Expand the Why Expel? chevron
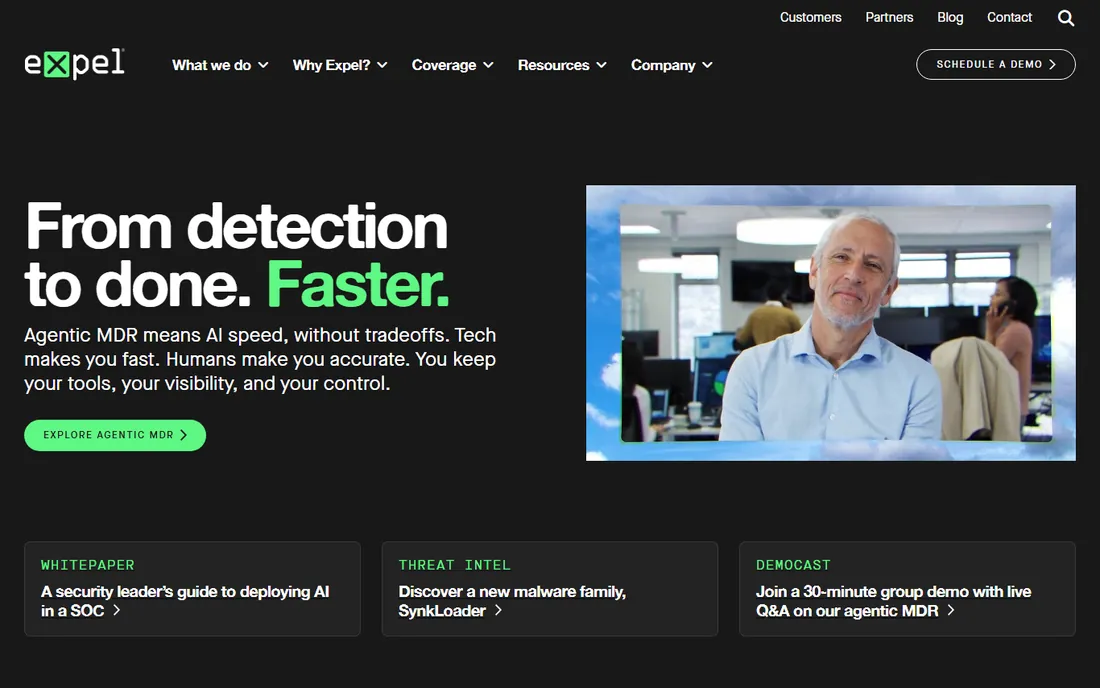This screenshot has height=688, width=1100. click(382, 65)
